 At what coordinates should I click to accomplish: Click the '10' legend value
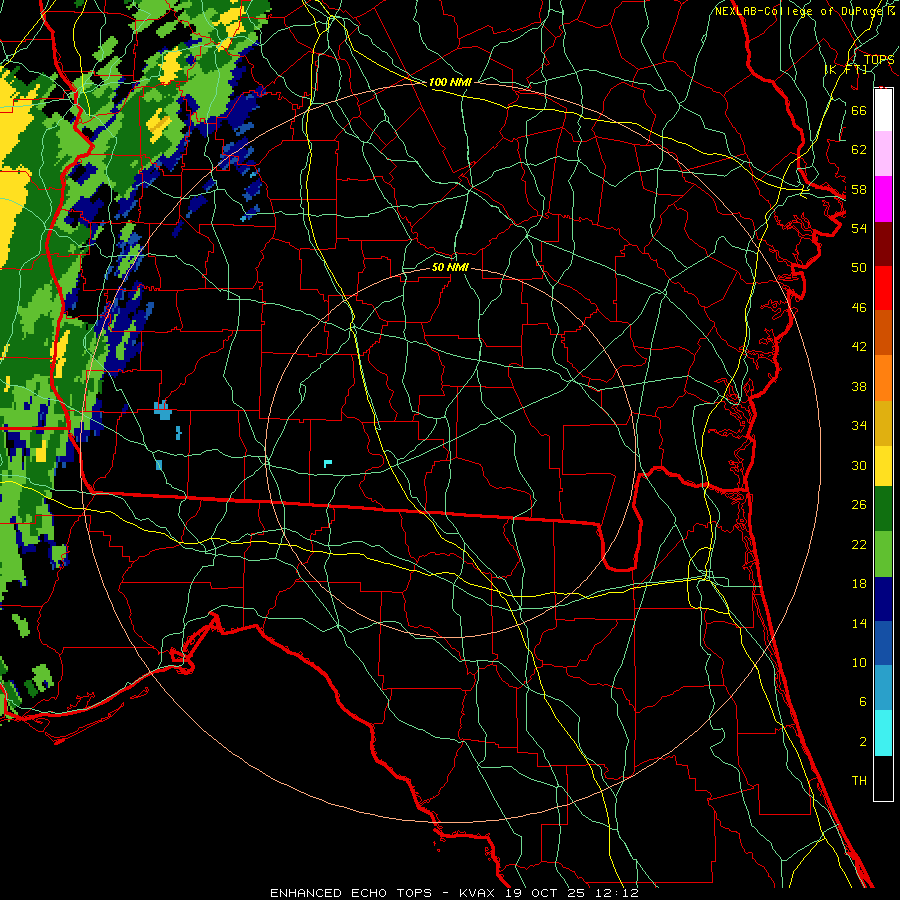(x=859, y=663)
